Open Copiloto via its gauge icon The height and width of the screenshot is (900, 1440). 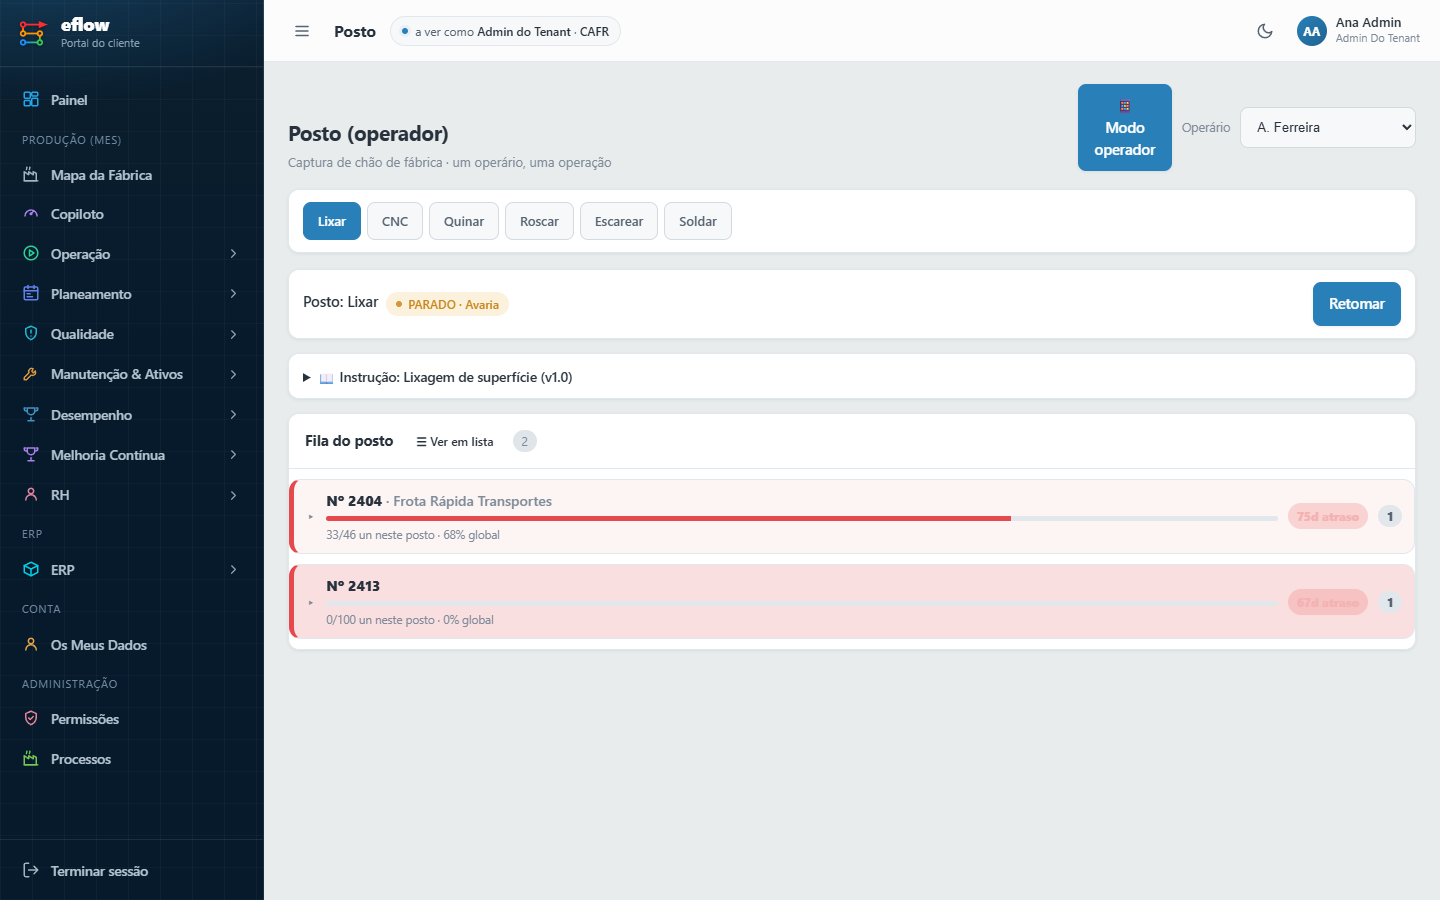31,214
